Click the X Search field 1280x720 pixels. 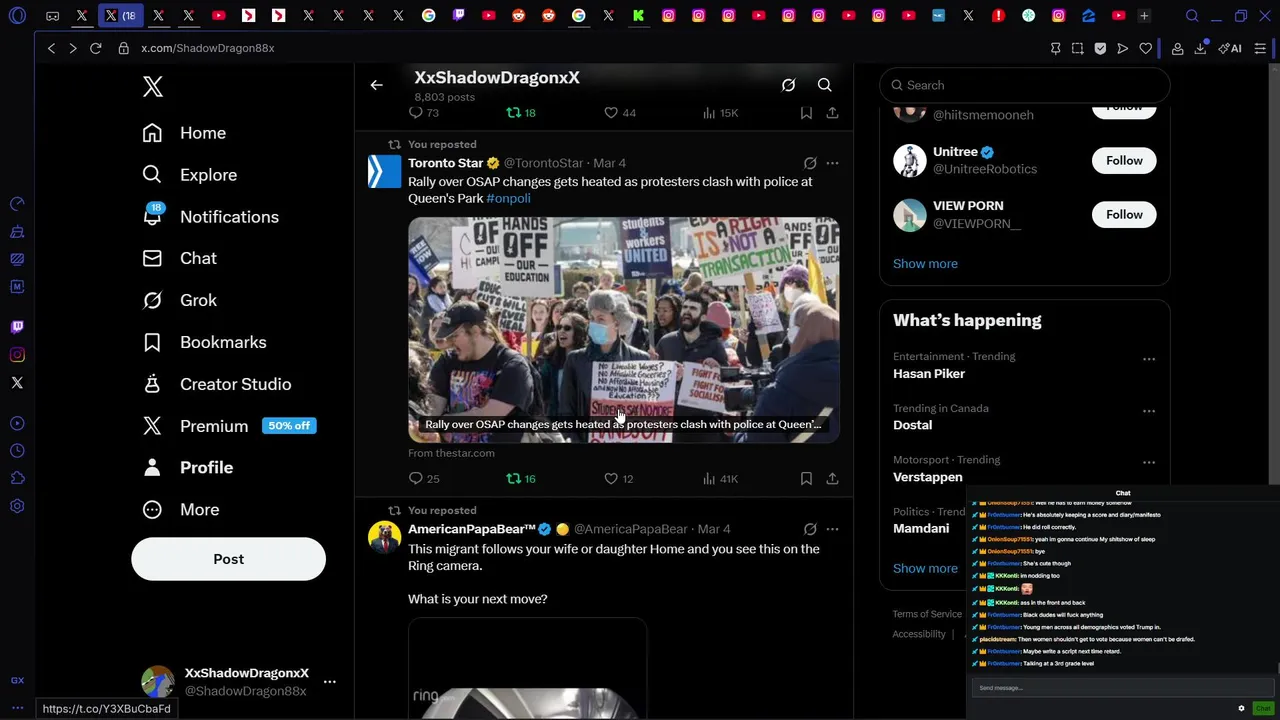click(1024, 85)
